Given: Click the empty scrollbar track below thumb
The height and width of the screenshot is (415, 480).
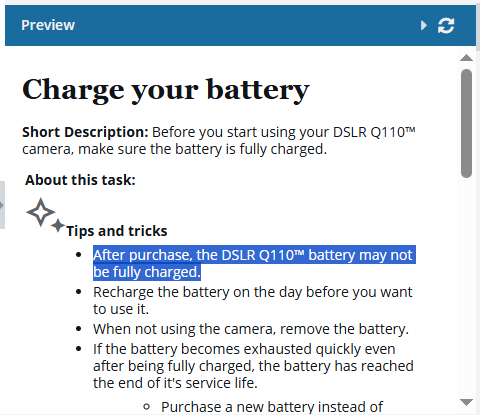Looking at the screenshot, I should pyautogui.click(x=466, y=287).
